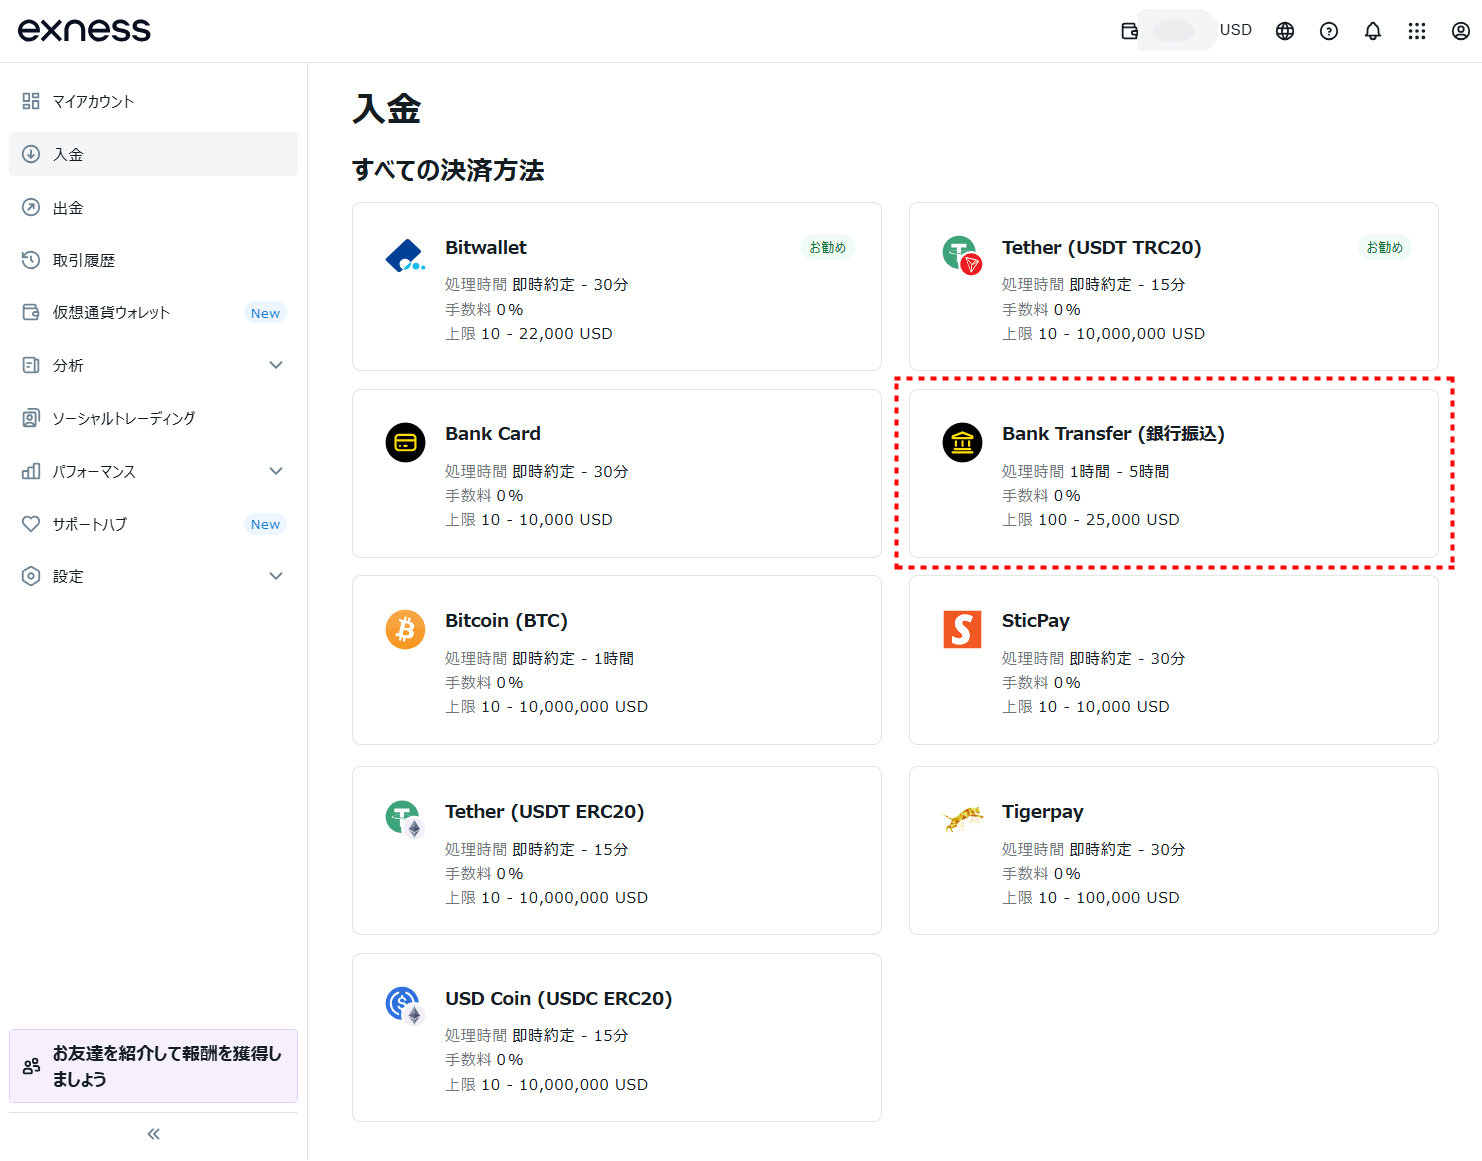
Task: Click the text 処理時間 1時間 - 5時間
Action: pyautogui.click(x=1086, y=471)
